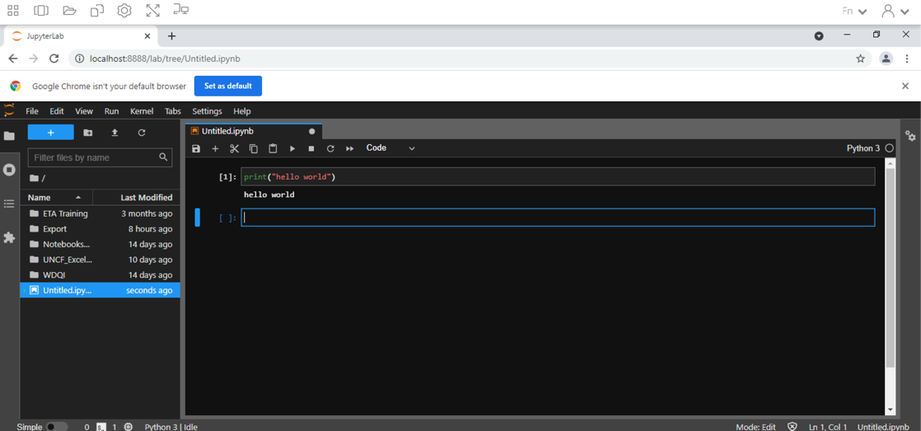The image size is (921, 431).
Task: Open the Running Terminals and Kernels sidebar icon
Action: click(x=10, y=169)
